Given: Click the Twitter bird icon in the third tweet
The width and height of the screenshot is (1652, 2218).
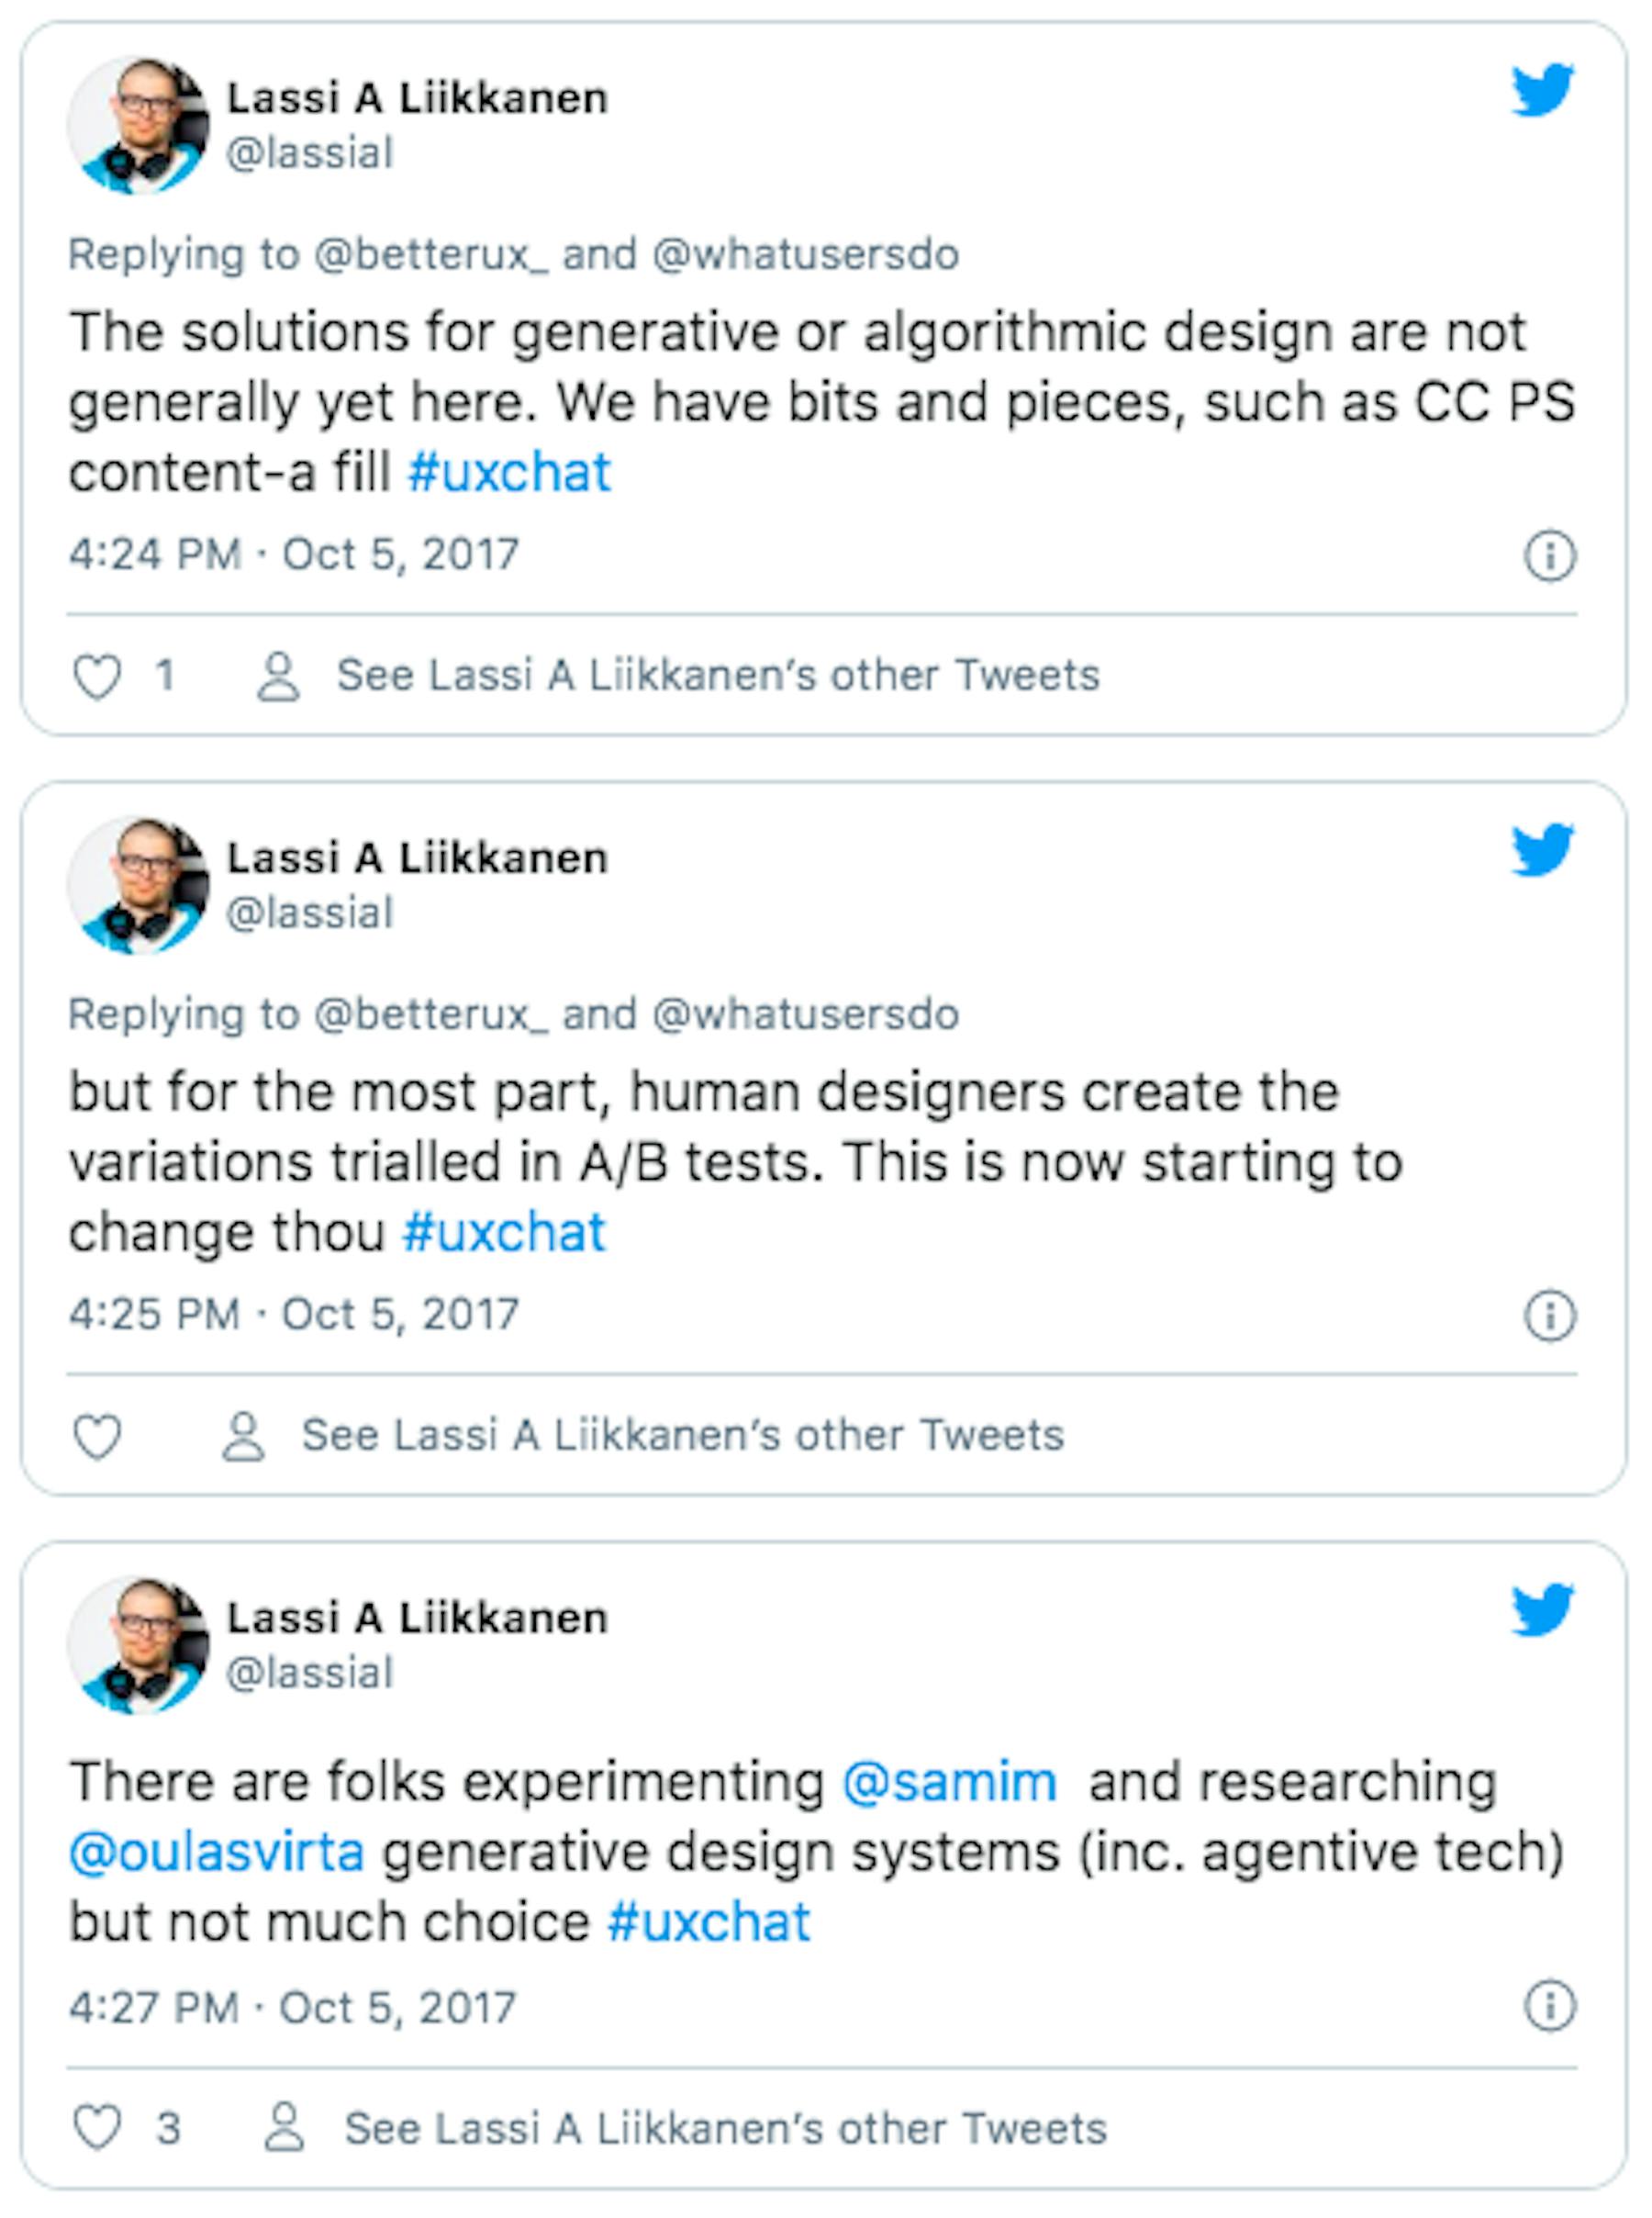Looking at the screenshot, I should click(1542, 1609).
